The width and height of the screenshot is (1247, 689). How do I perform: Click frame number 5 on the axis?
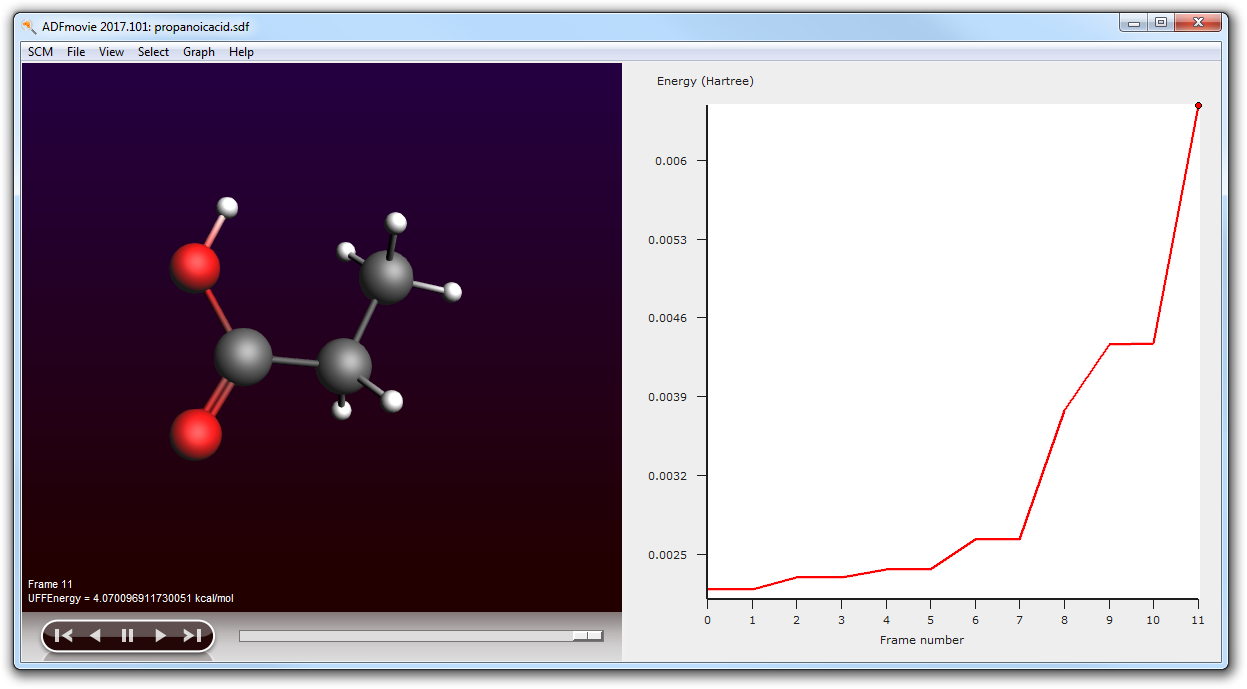pos(930,620)
